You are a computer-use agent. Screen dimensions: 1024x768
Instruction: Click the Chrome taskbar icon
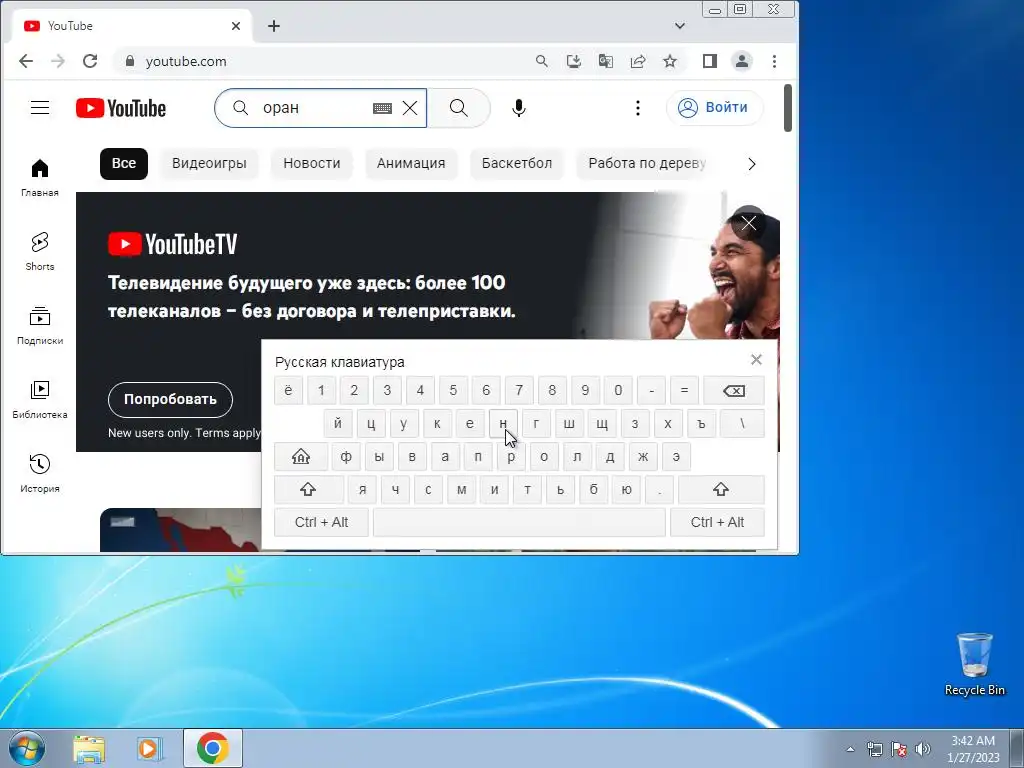tap(213, 748)
